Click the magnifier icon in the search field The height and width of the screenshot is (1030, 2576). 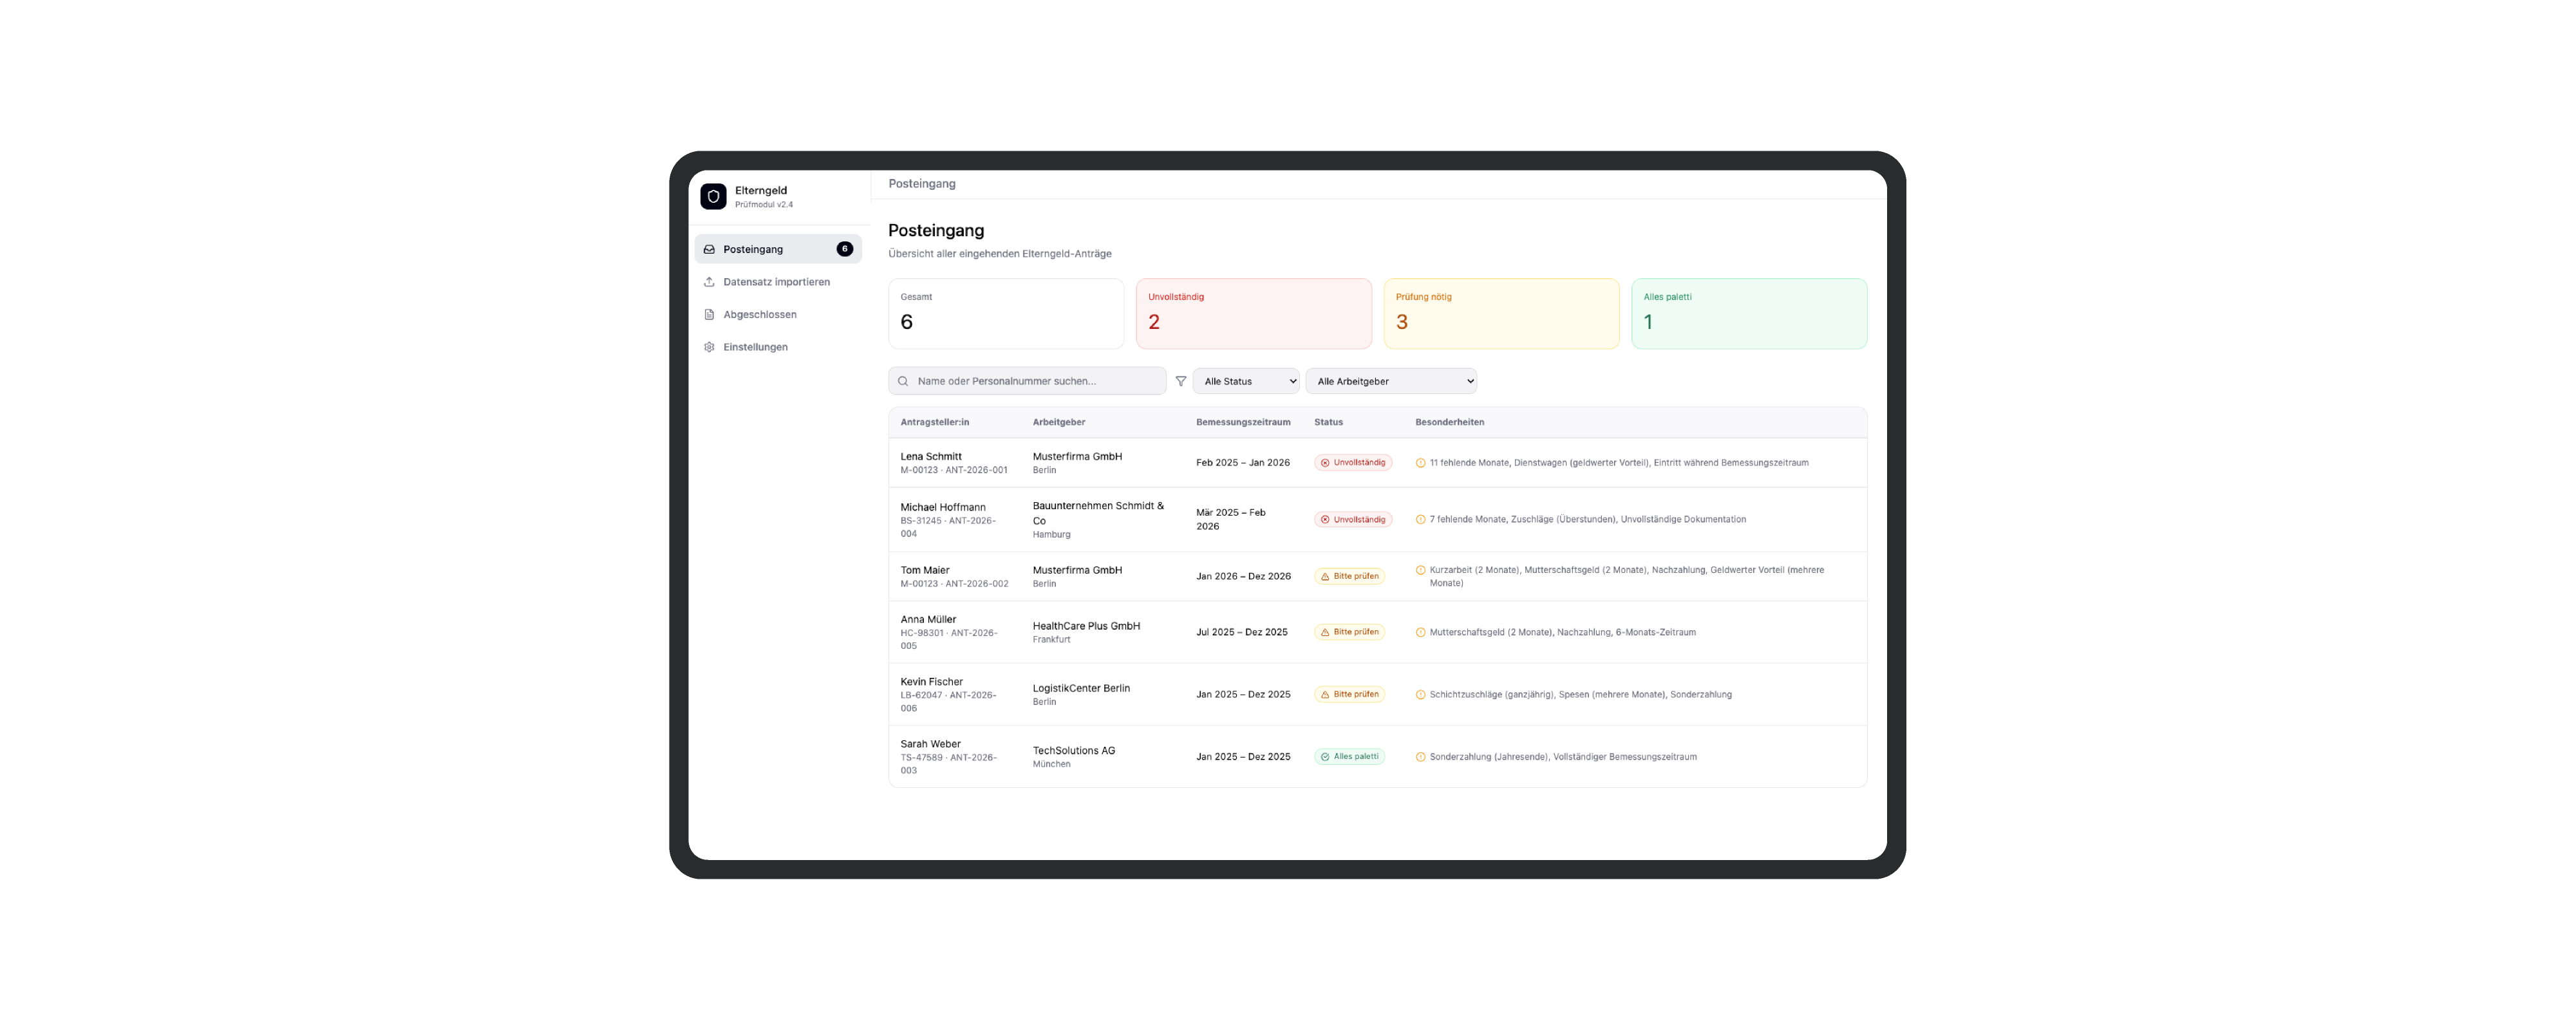[903, 380]
